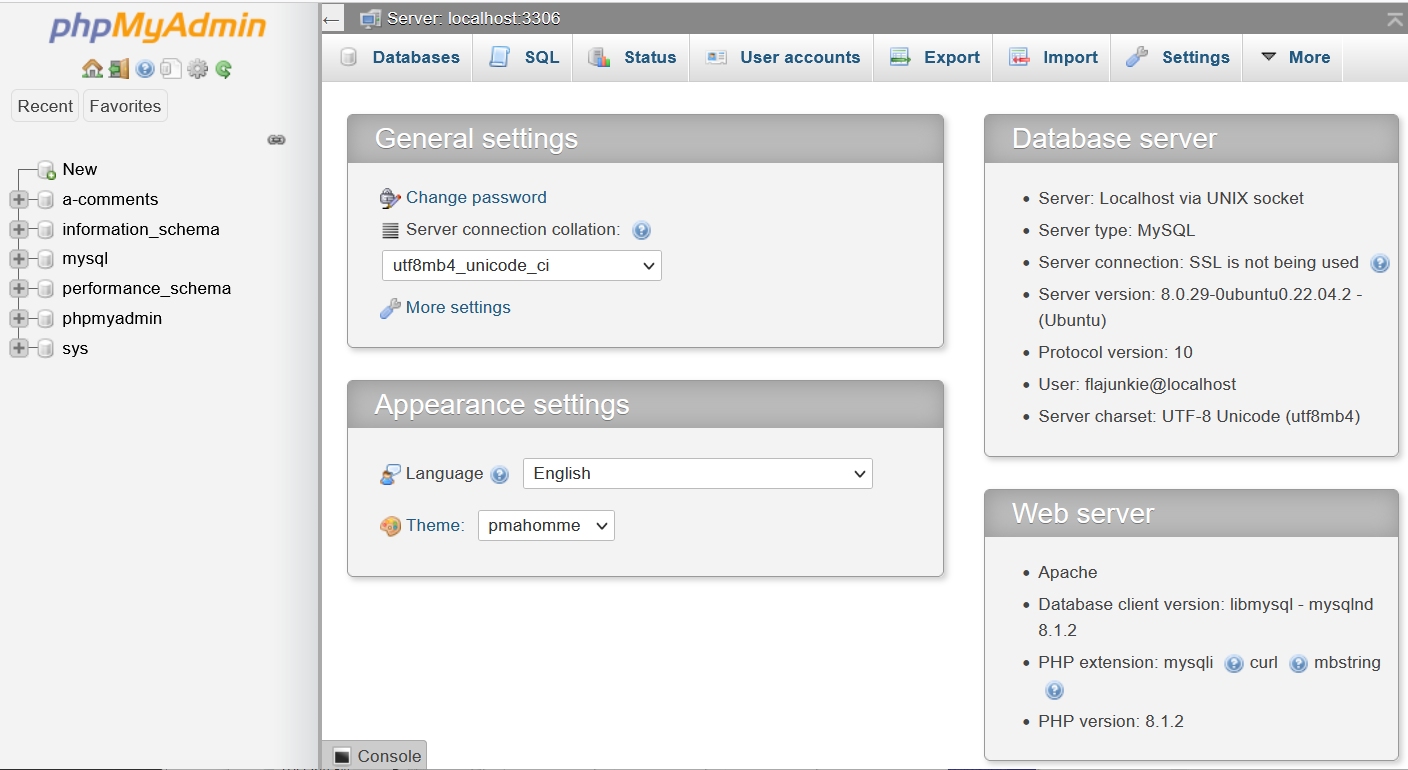Image resolution: width=1408 pixels, height=770 pixels.
Task: Click the phpMyAdmin logo
Action: [158, 27]
